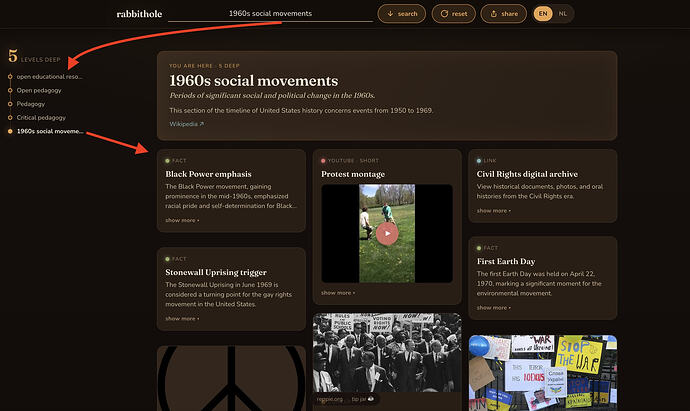
Task: Open the Black Power emphasis fact card
Action: tap(231, 191)
